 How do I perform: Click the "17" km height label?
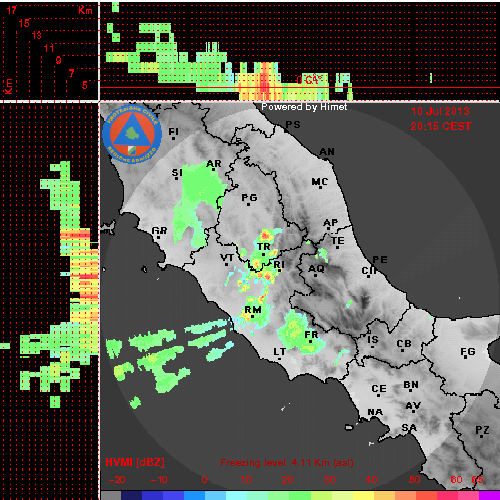(12, 10)
